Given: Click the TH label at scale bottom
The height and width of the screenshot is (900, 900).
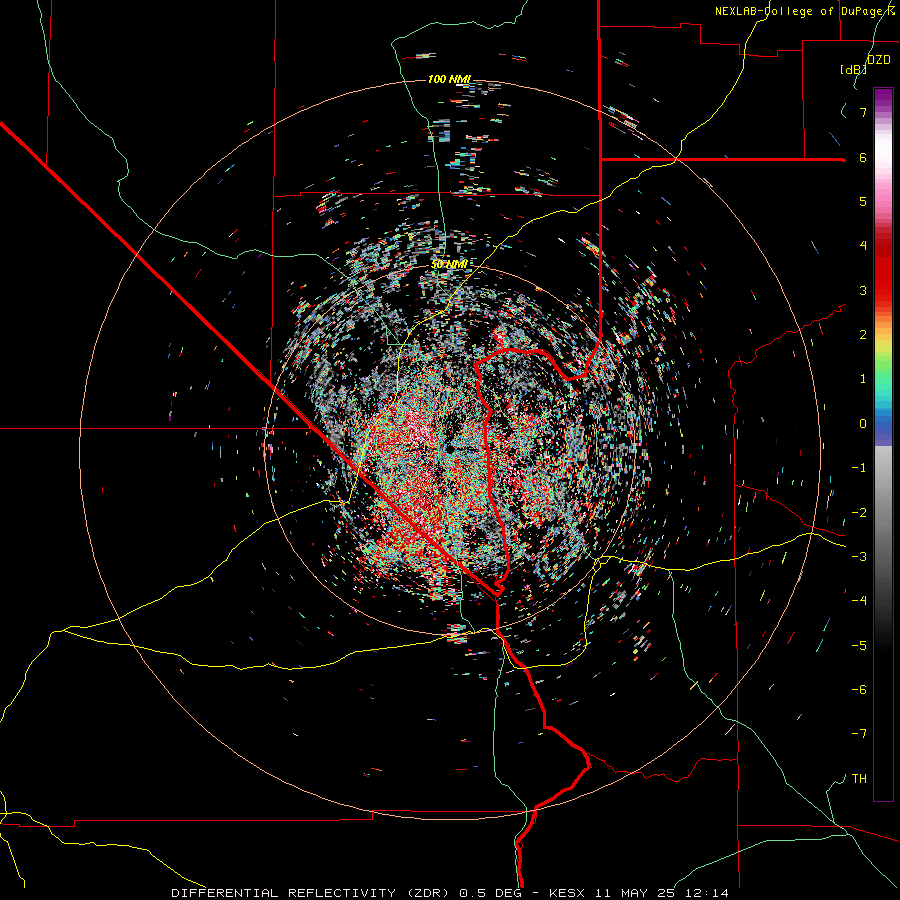Looking at the screenshot, I should [859, 779].
